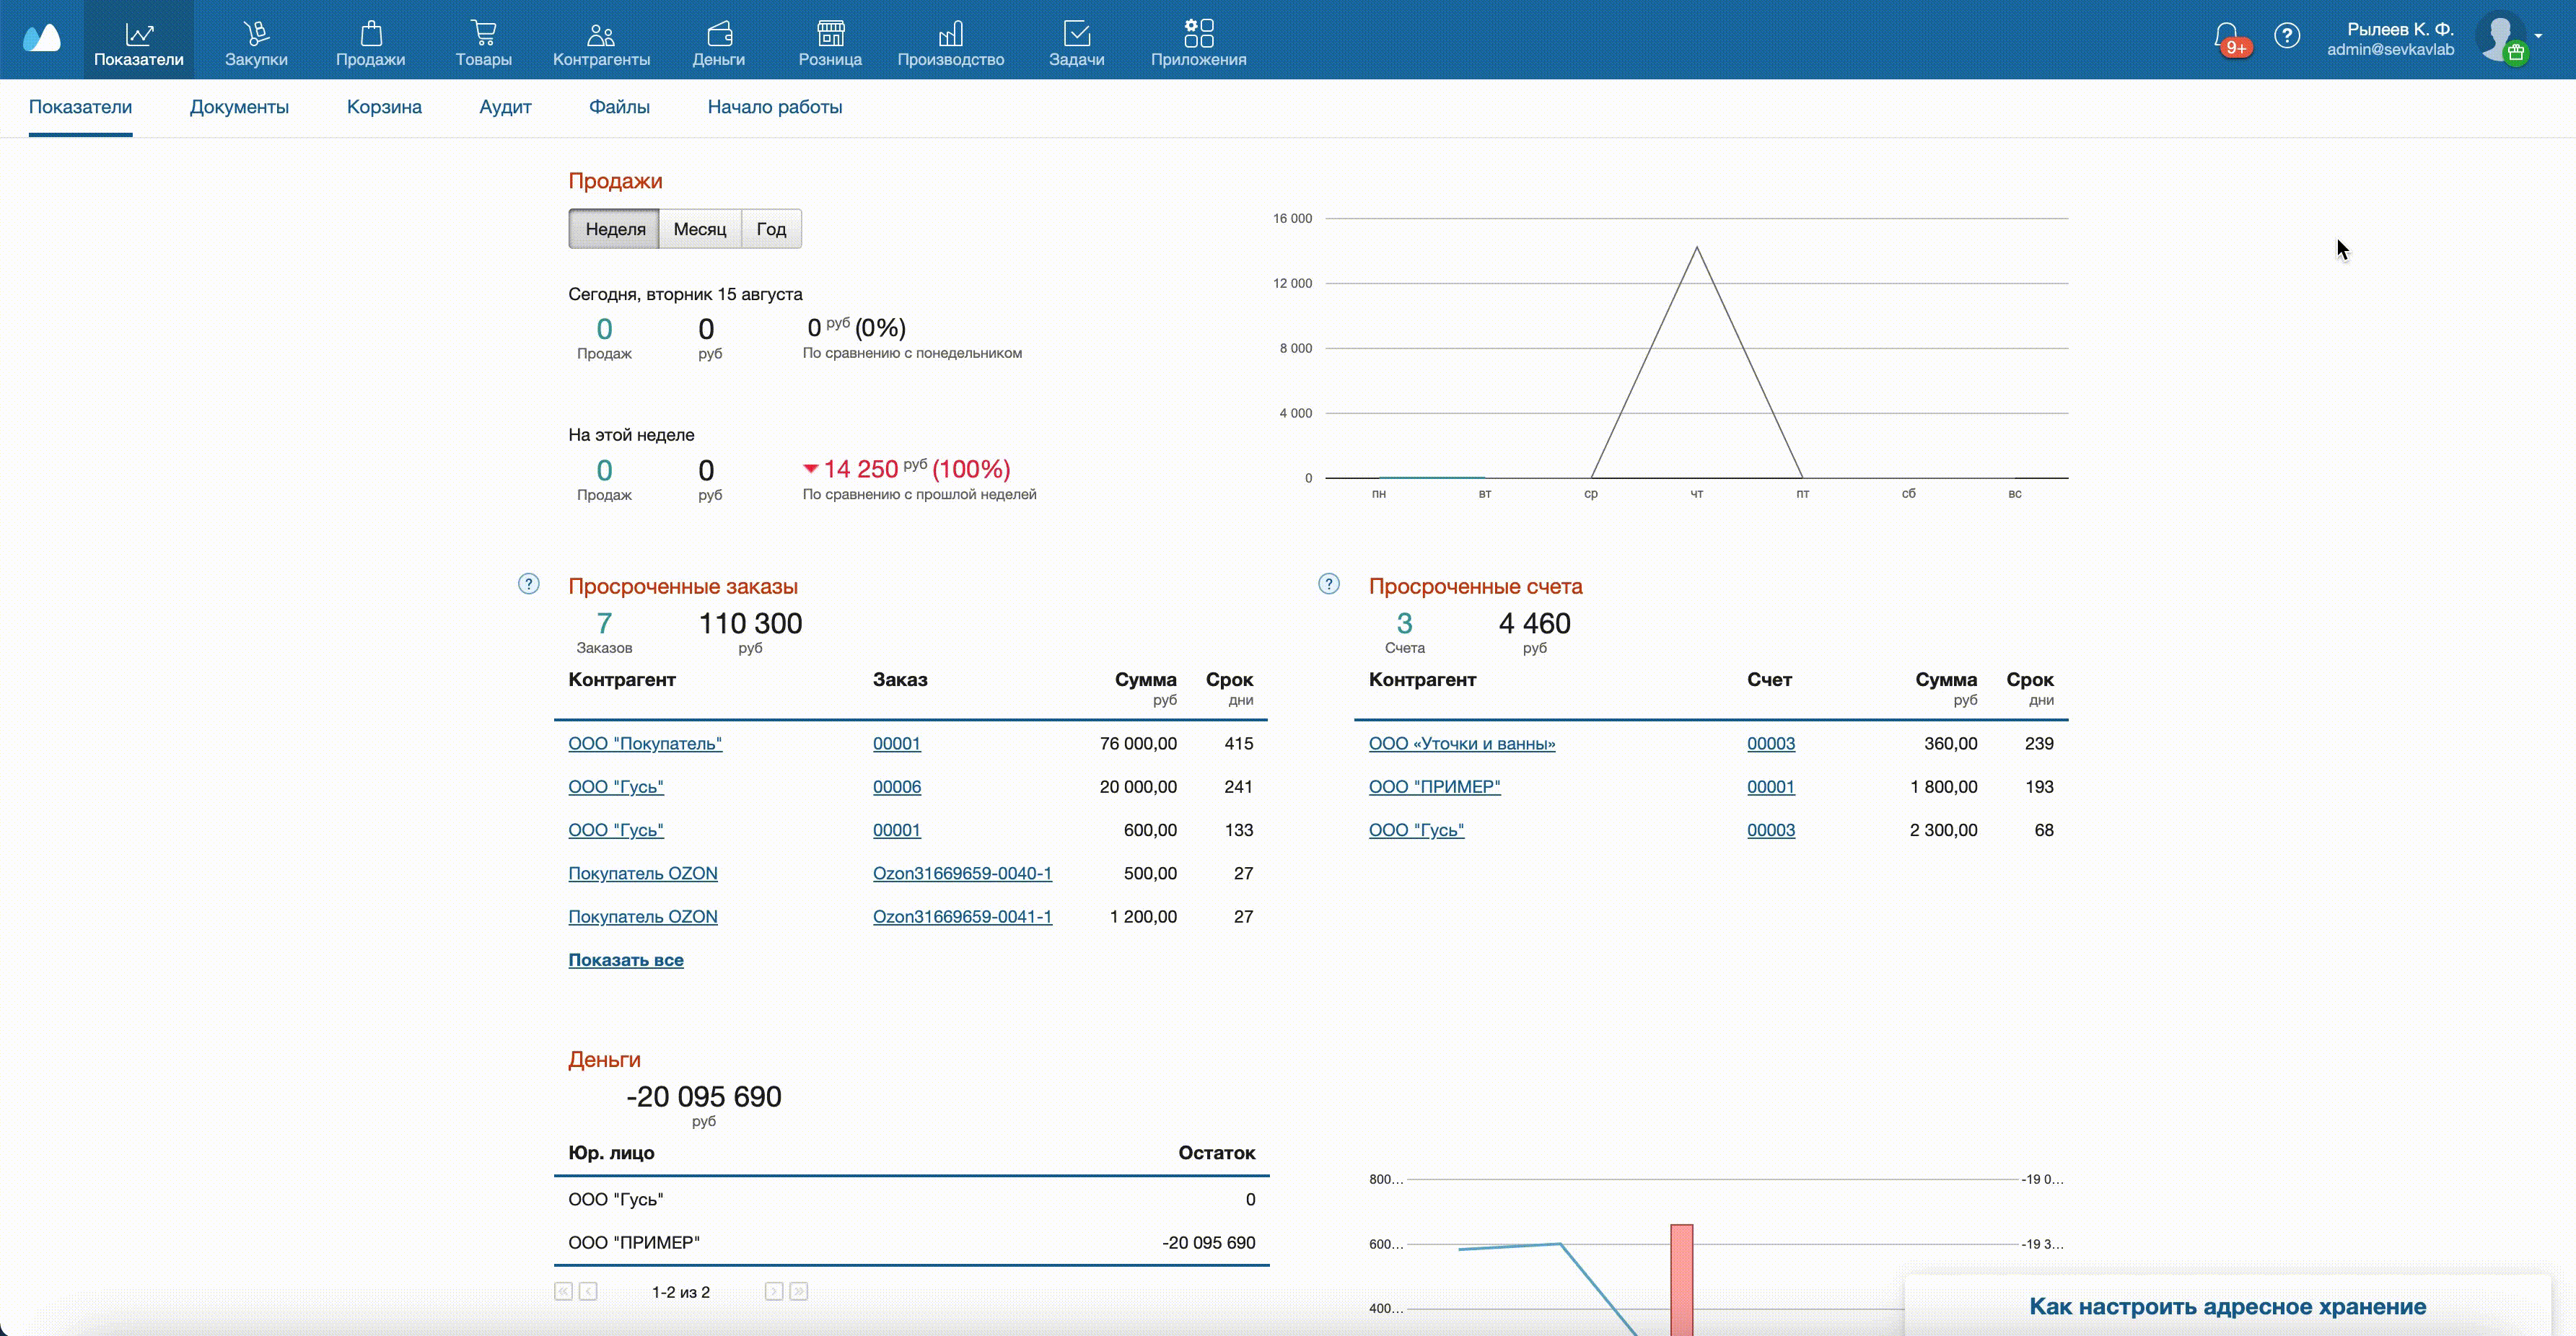Image resolution: width=2576 pixels, height=1336 pixels.
Task: Jump to last page in Деньги table
Action: (x=798, y=1291)
